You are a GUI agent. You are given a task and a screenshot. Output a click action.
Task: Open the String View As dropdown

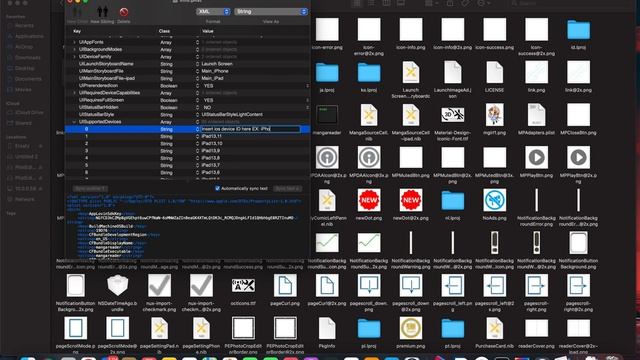point(271,12)
